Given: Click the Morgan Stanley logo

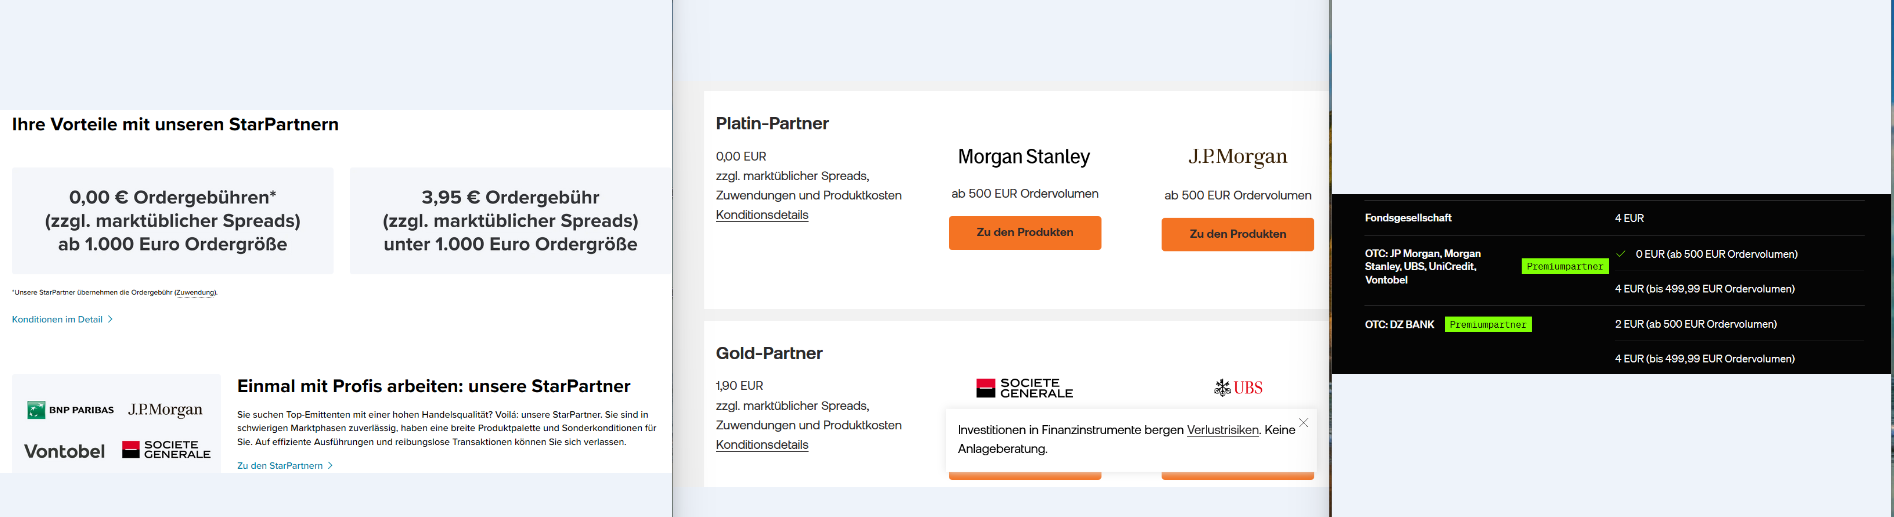Looking at the screenshot, I should point(1024,157).
